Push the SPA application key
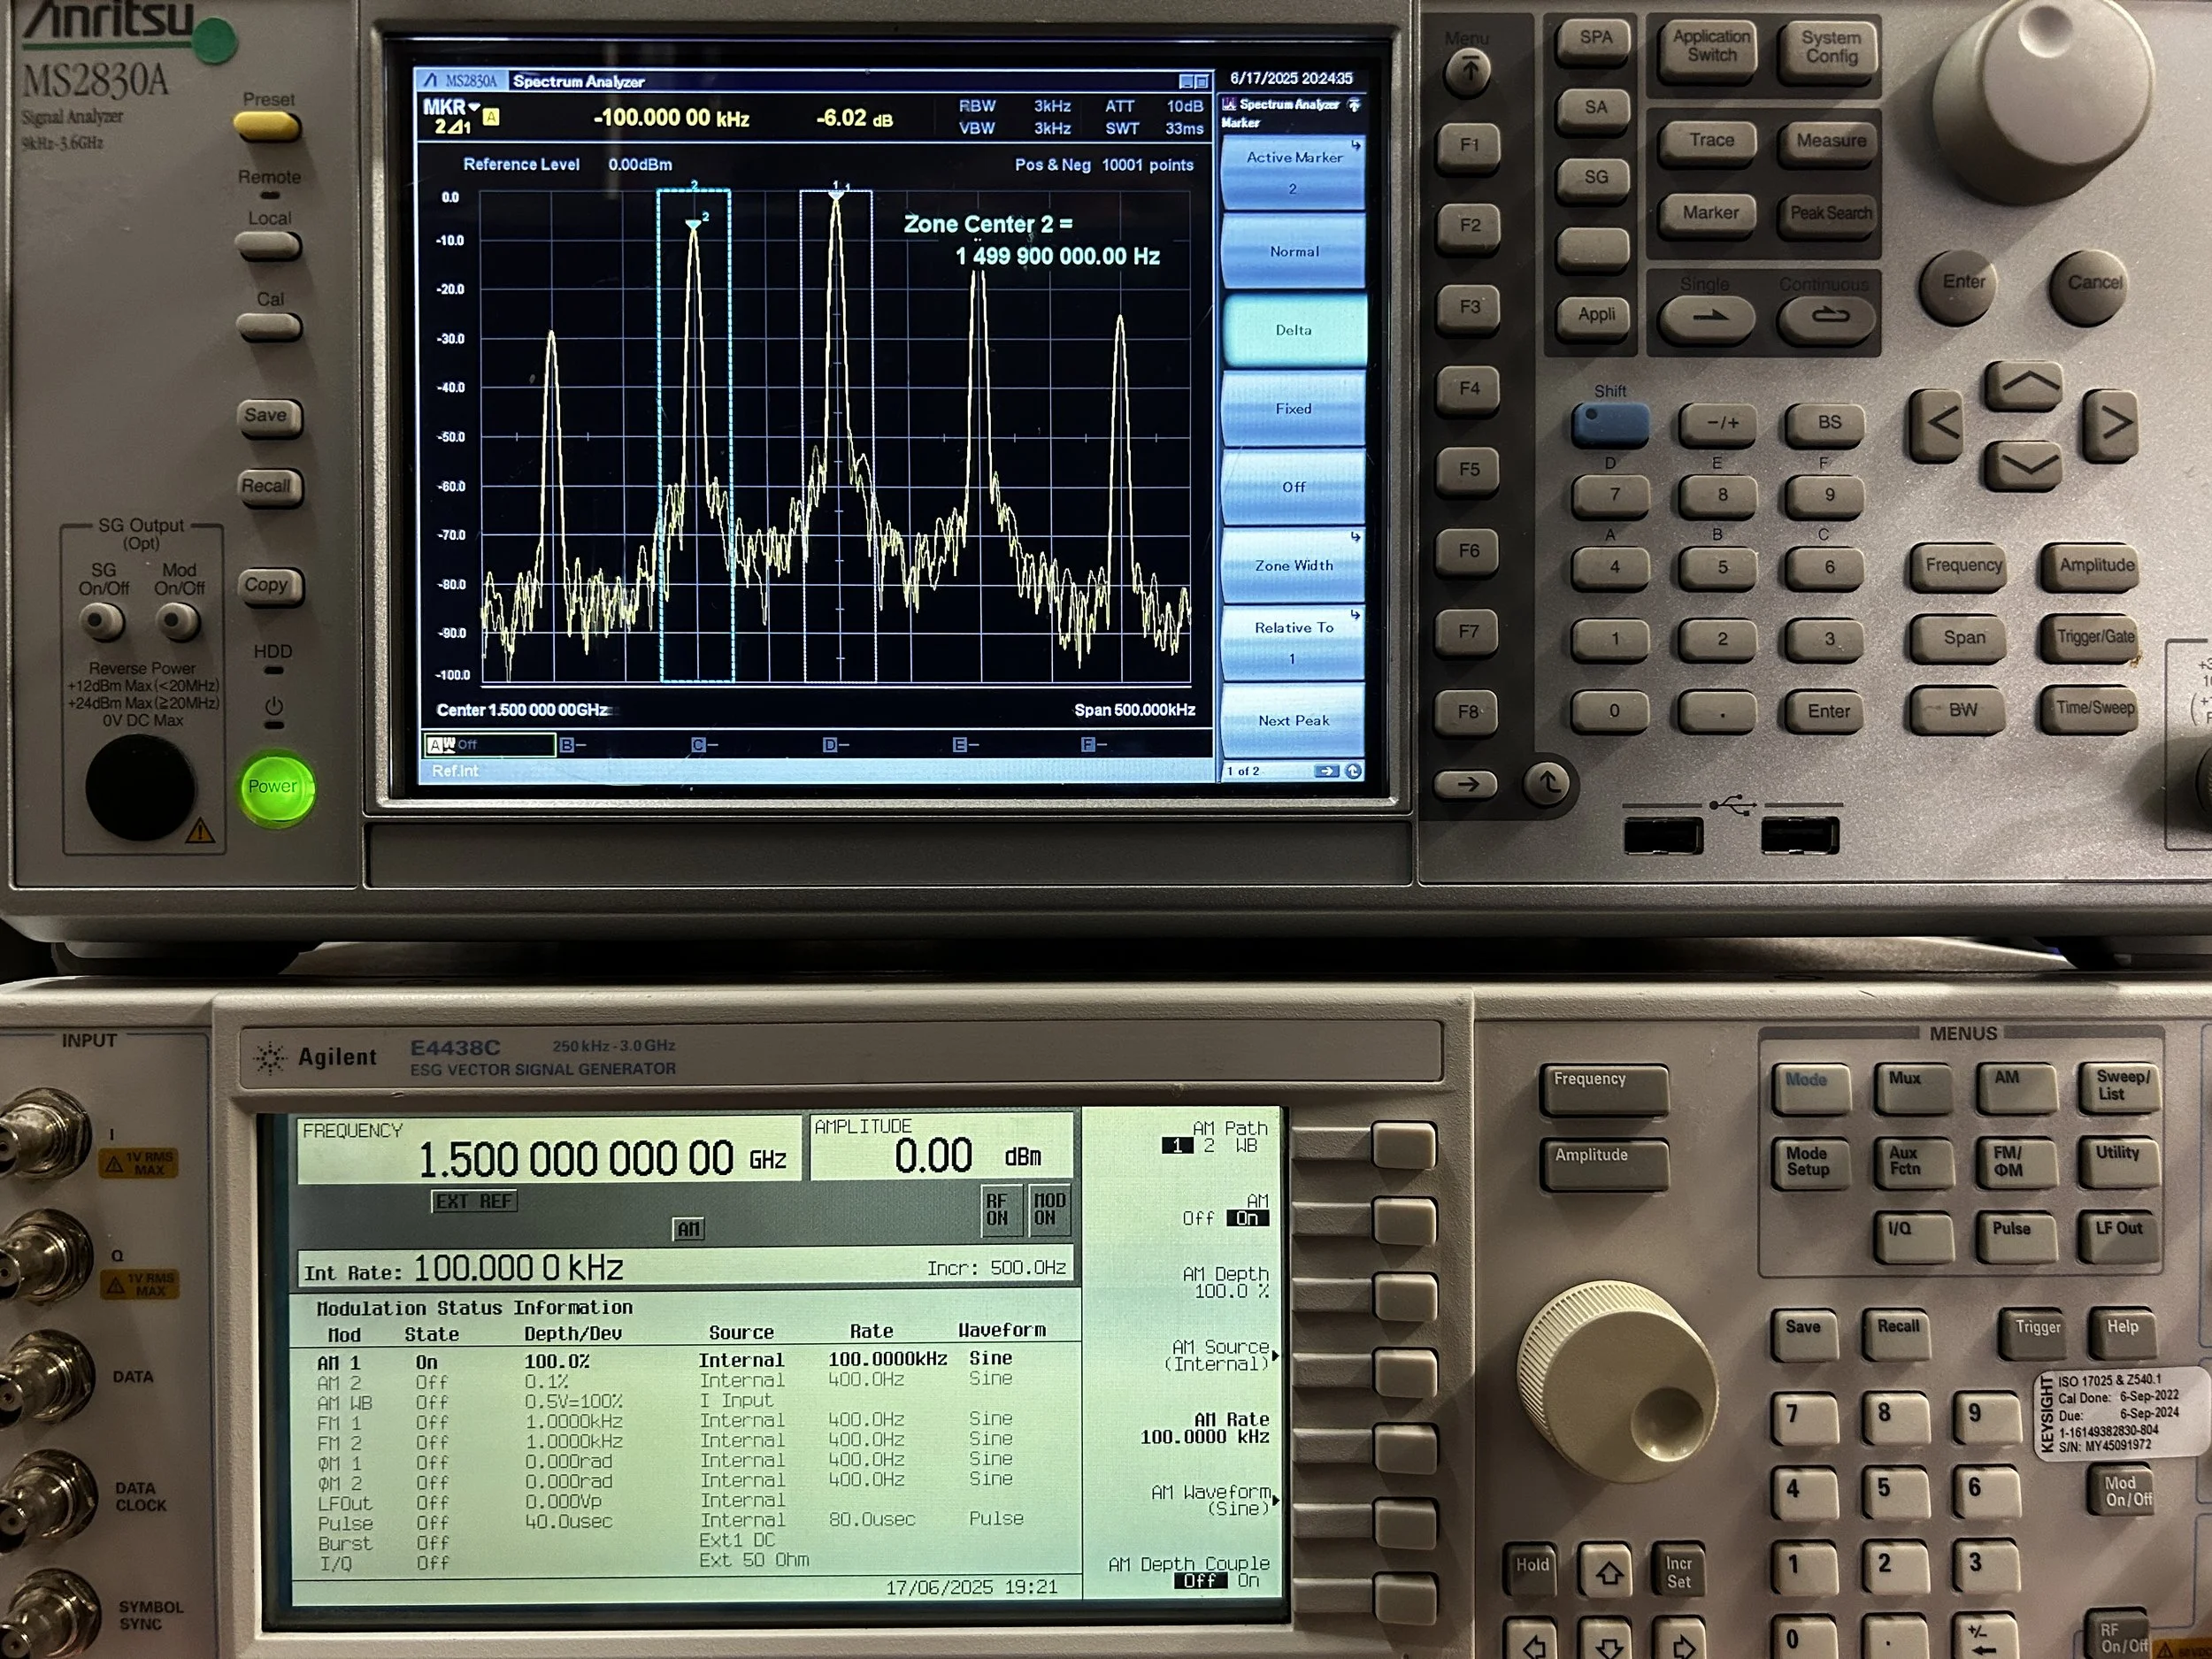This screenshot has height=1659, width=2212. coord(1594,45)
